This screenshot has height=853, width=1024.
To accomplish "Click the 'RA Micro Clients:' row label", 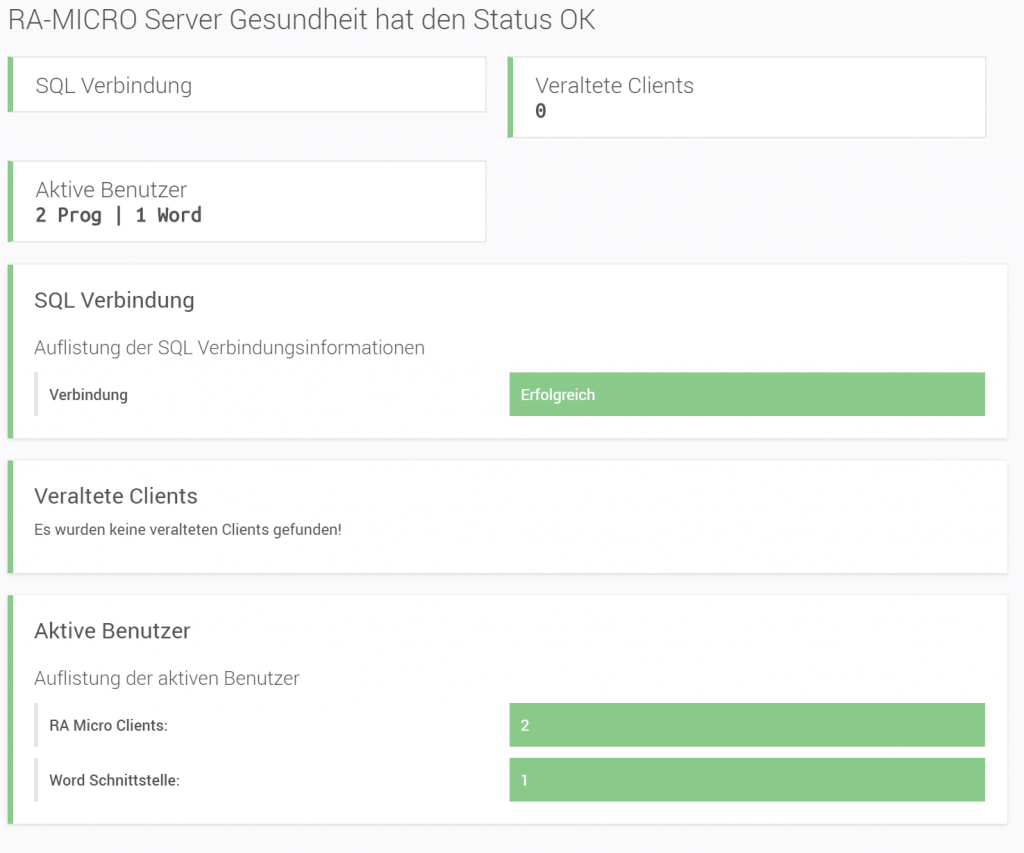I will (x=108, y=725).
